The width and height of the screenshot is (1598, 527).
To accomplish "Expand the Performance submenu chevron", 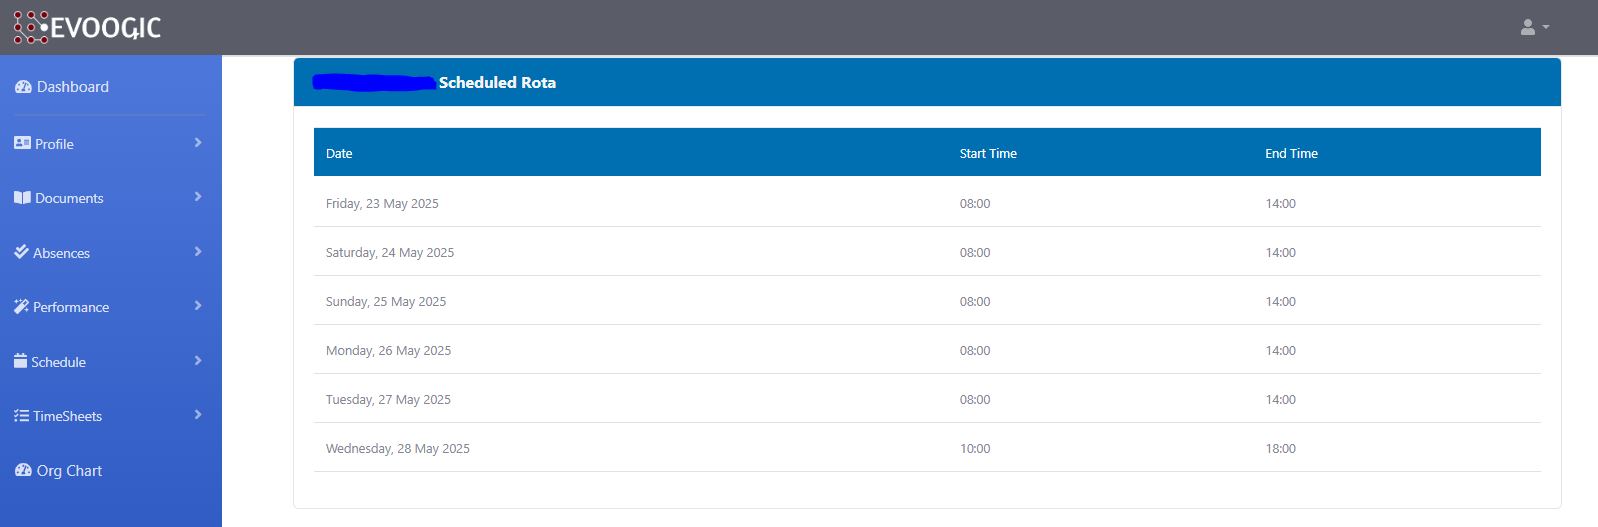I will coord(198,306).
